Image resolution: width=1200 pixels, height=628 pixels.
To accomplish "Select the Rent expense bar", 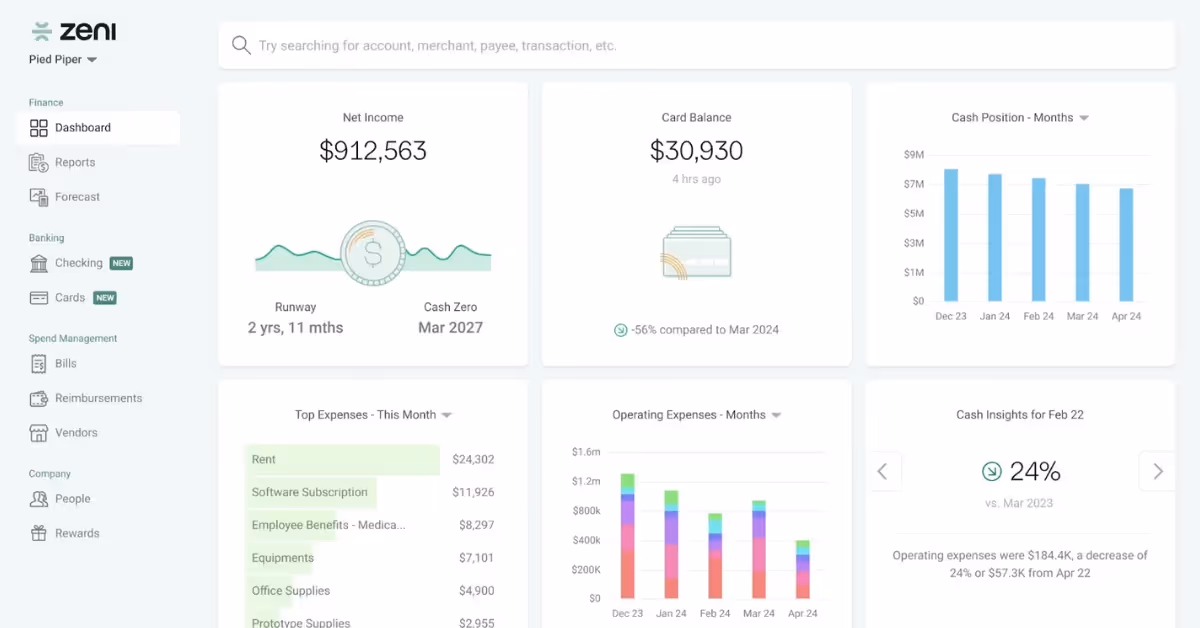I will point(342,459).
